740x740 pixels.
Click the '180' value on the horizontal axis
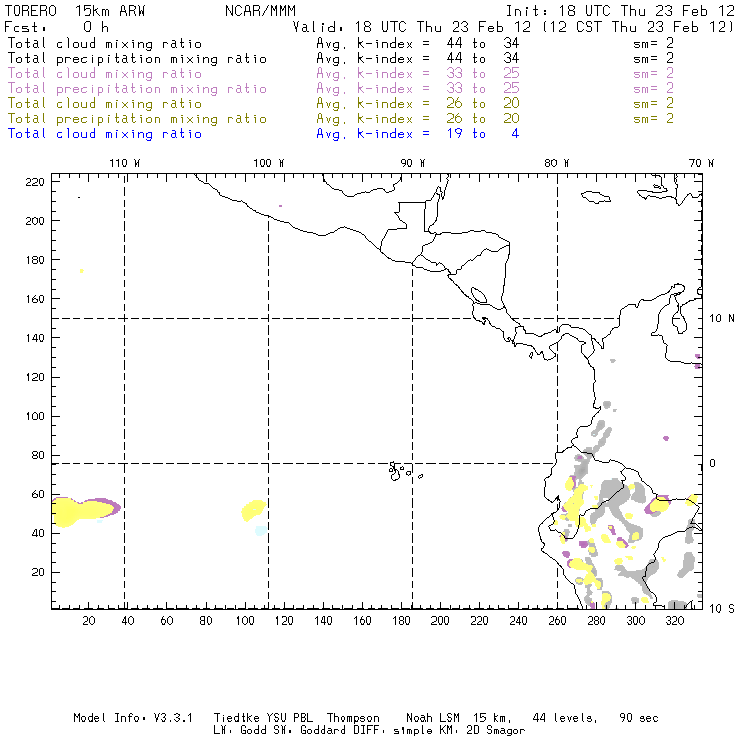click(x=401, y=621)
